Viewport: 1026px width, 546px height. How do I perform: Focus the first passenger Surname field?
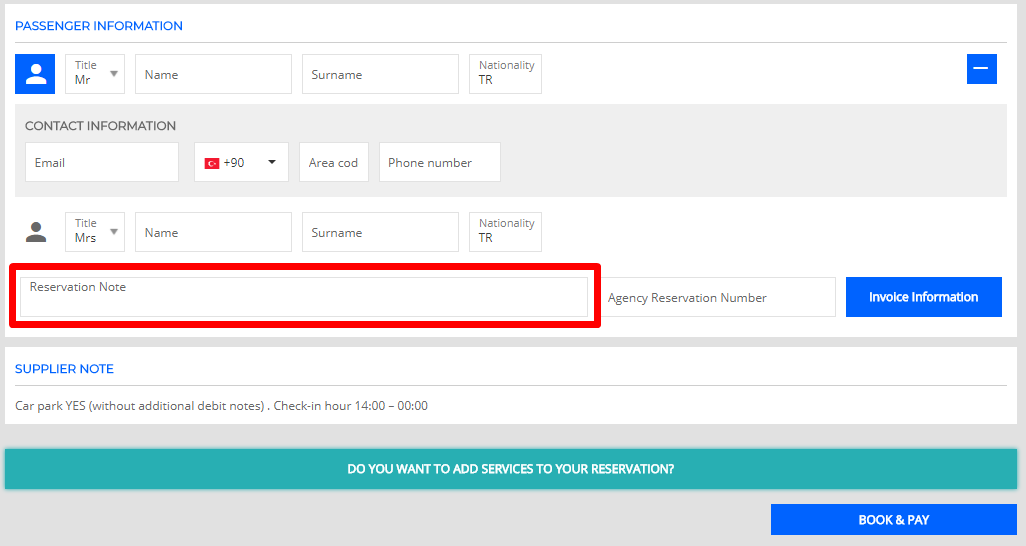(380, 74)
